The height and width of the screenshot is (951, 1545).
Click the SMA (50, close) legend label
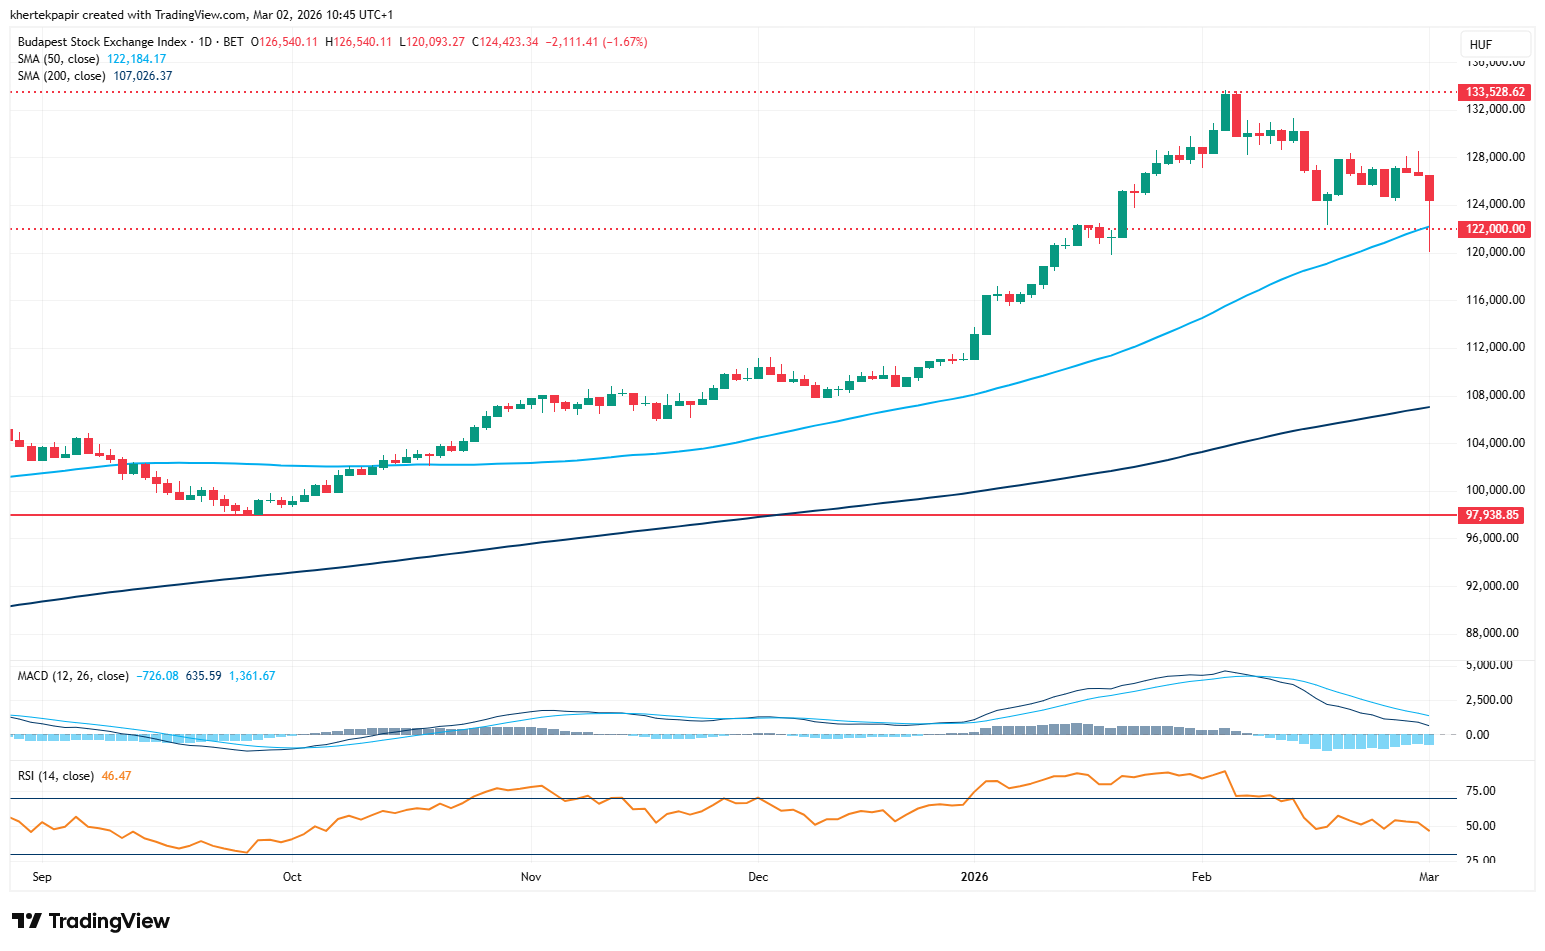pos(58,59)
